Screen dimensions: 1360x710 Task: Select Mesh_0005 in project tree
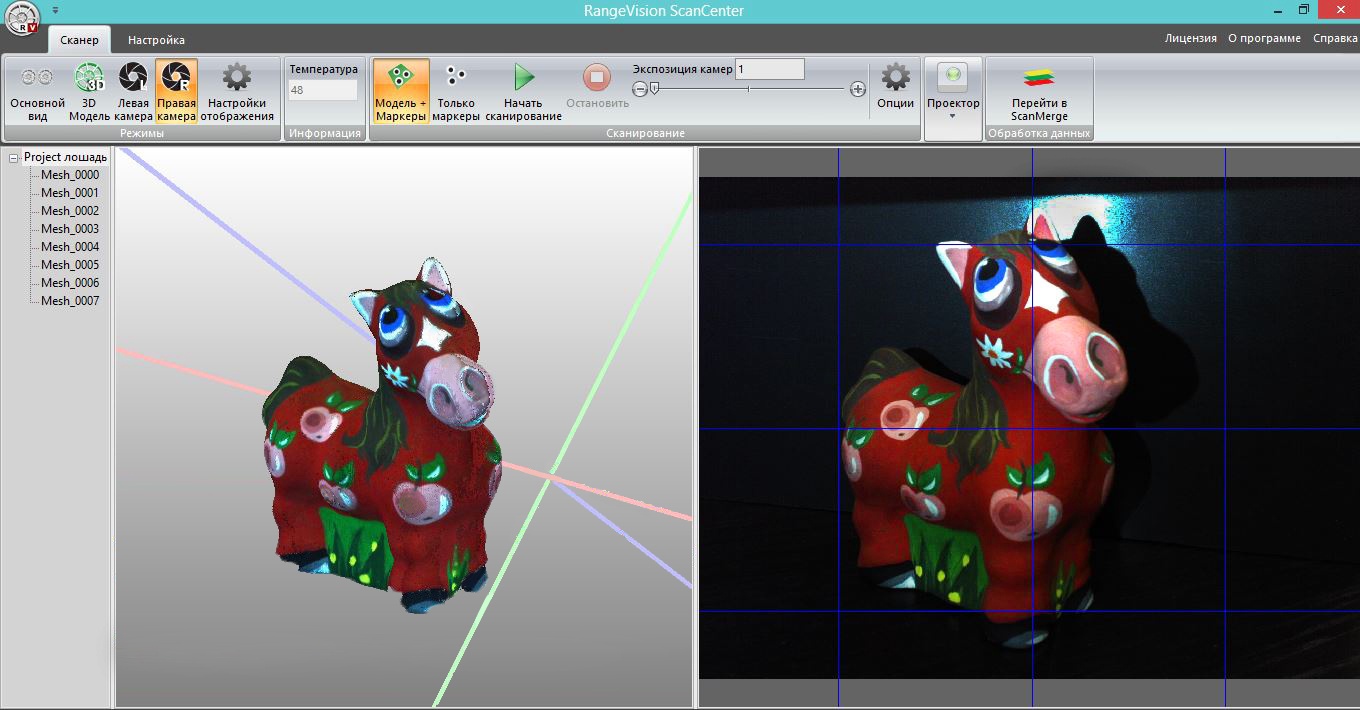coord(70,265)
